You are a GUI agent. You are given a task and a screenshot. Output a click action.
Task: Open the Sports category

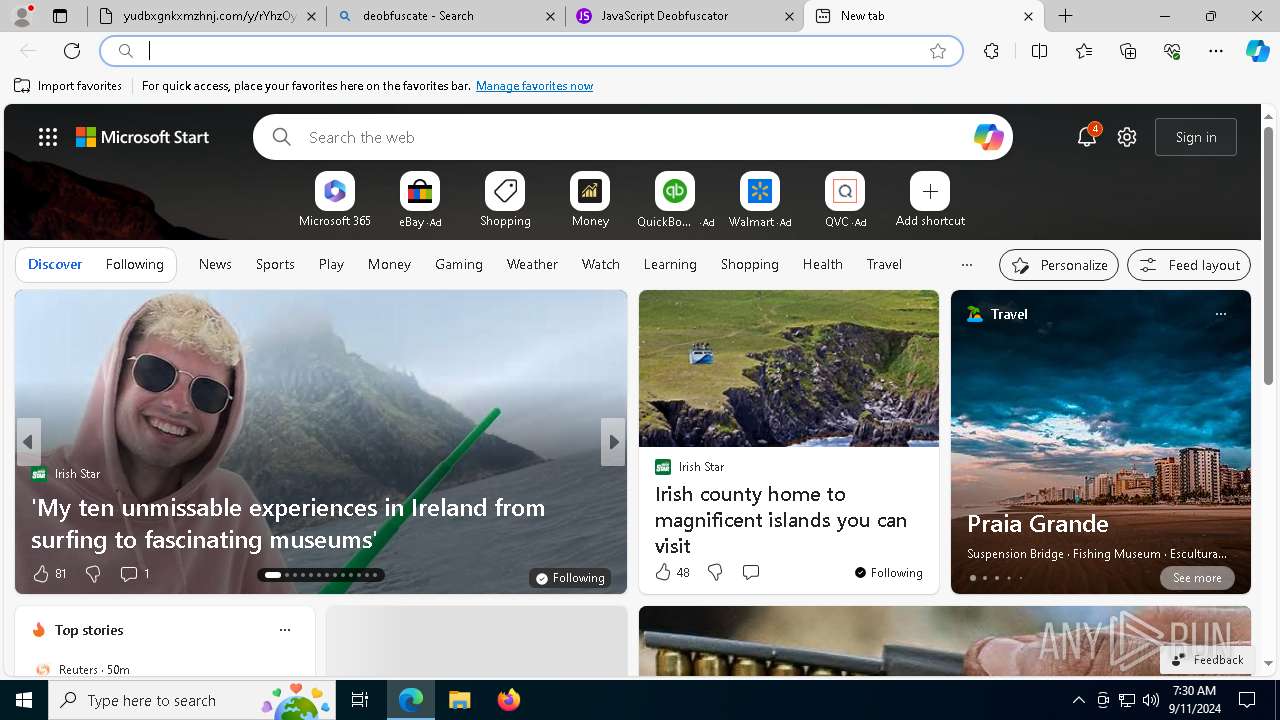275,264
